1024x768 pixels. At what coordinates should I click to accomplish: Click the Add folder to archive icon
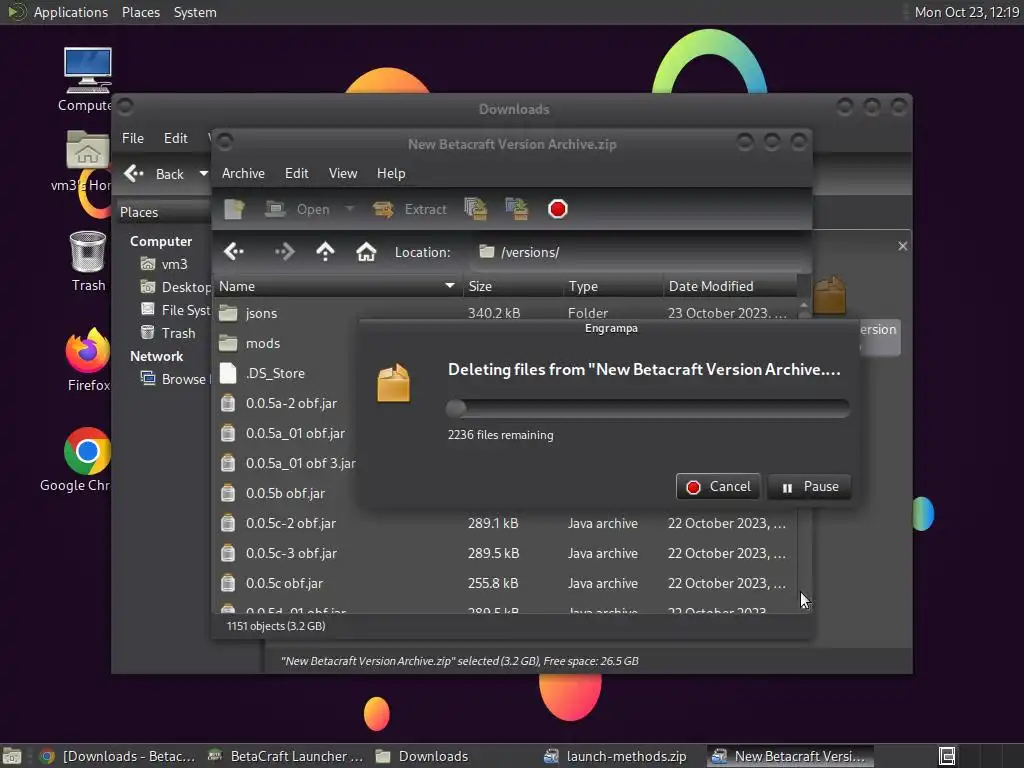coord(517,209)
